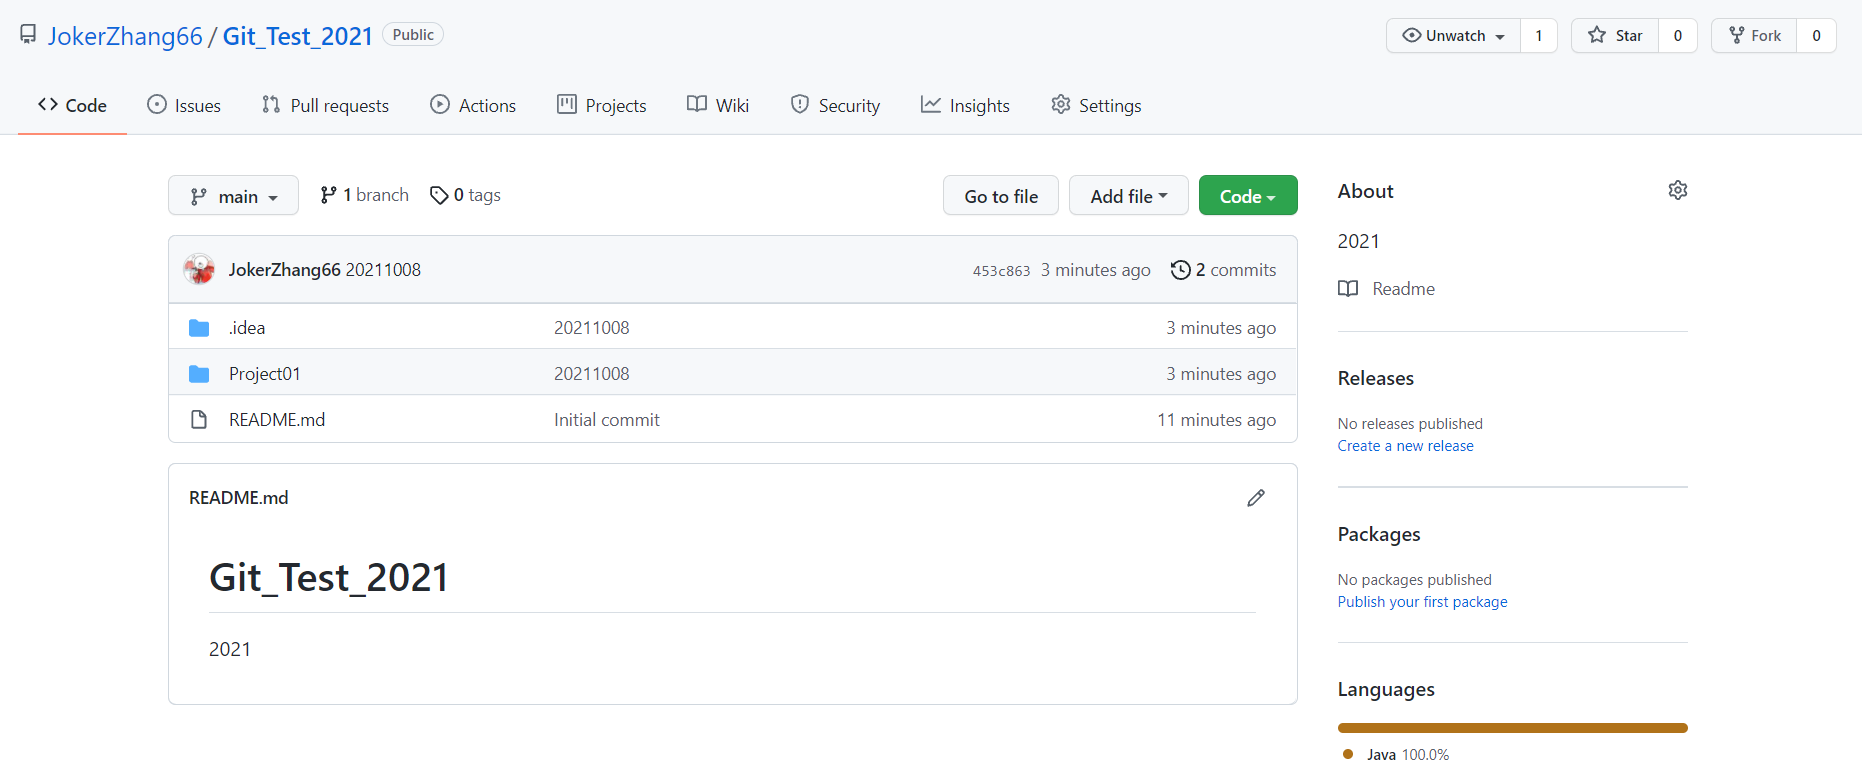The image size is (1862, 781).
Task: Open the green Code dropdown button
Action: pyautogui.click(x=1247, y=196)
